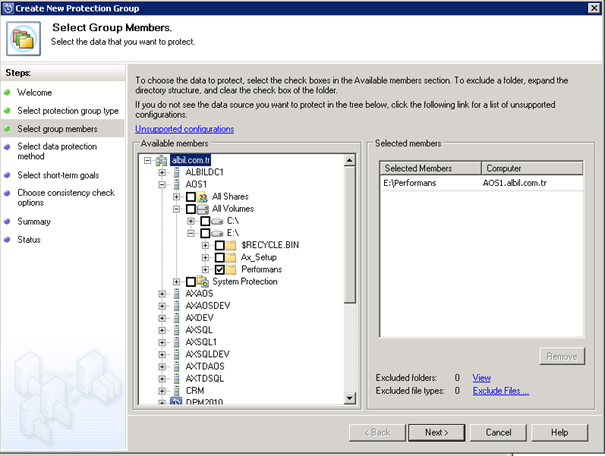
Task: Click the ALBILDC1 server icon
Action: click(x=176, y=172)
